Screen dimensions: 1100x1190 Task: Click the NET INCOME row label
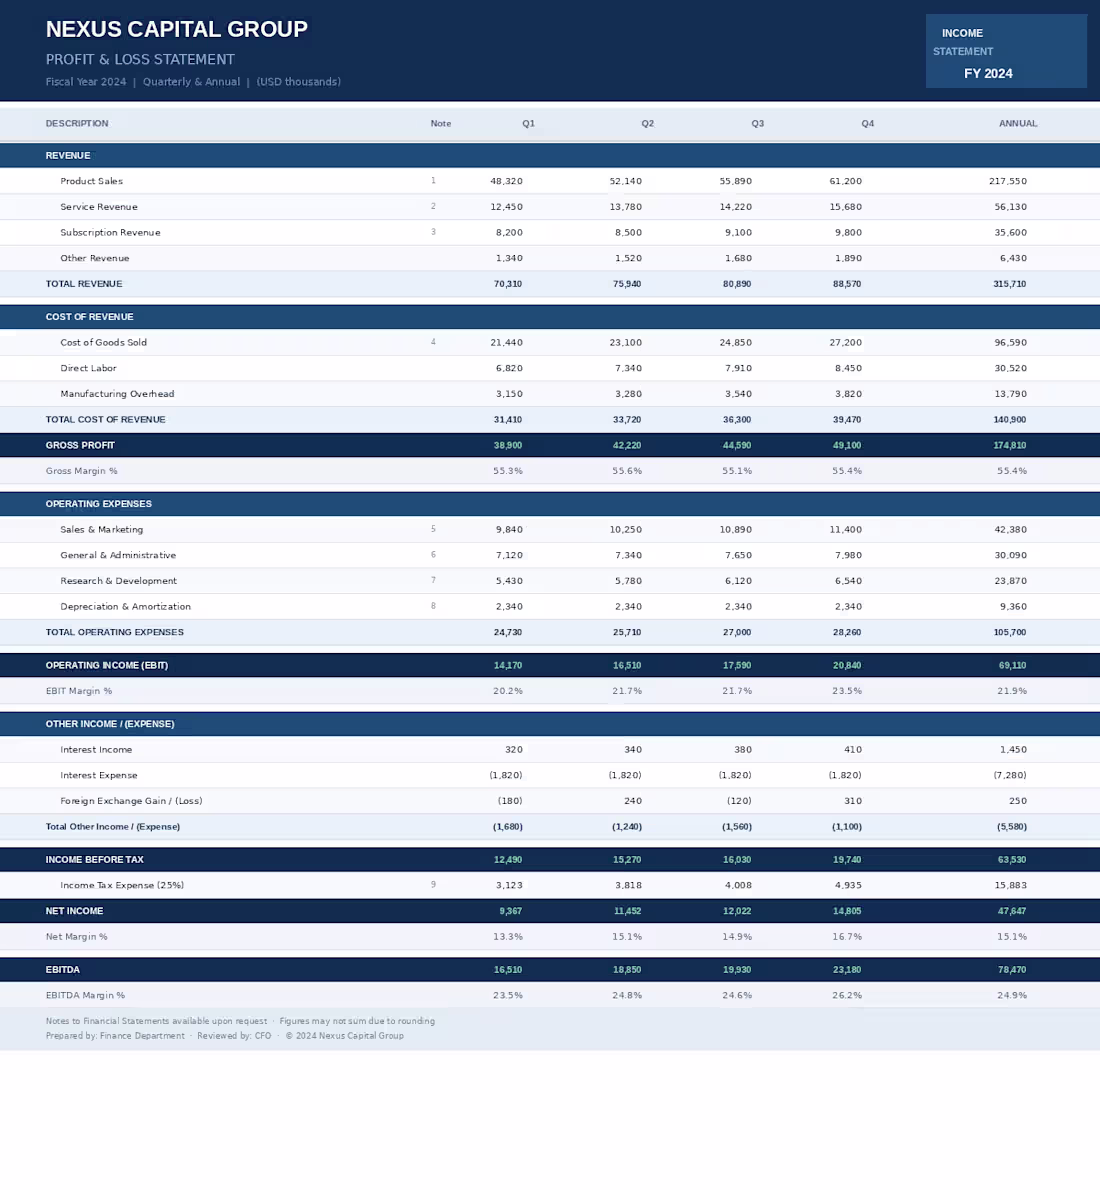point(74,911)
